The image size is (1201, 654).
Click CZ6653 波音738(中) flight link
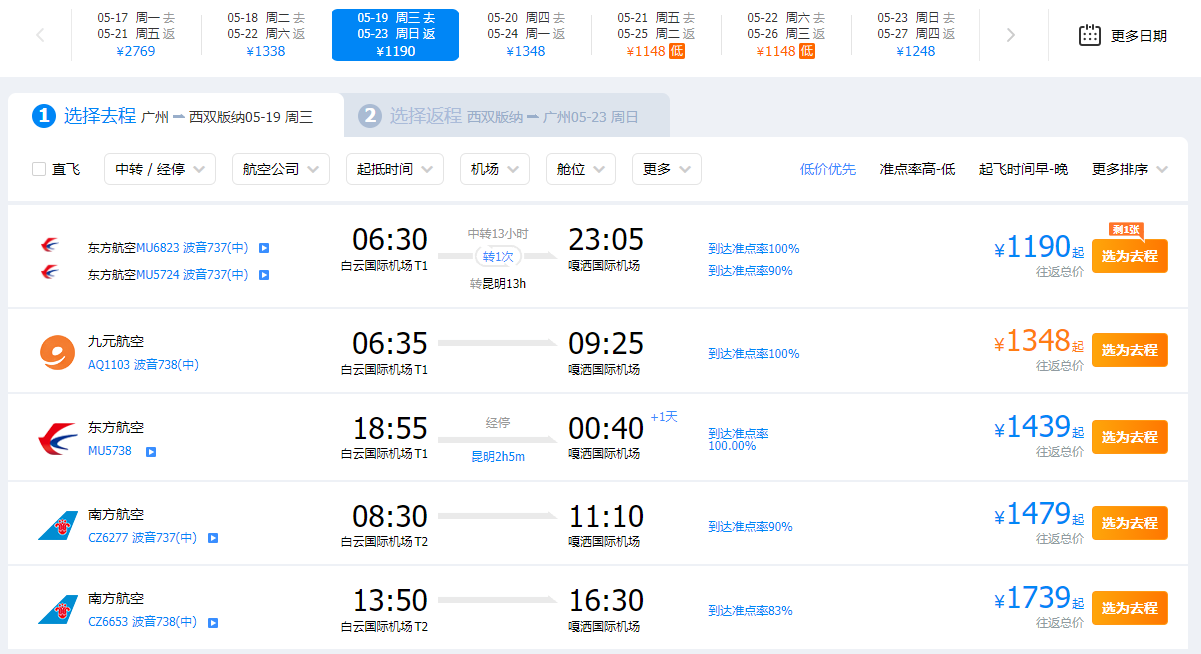tap(142, 622)
